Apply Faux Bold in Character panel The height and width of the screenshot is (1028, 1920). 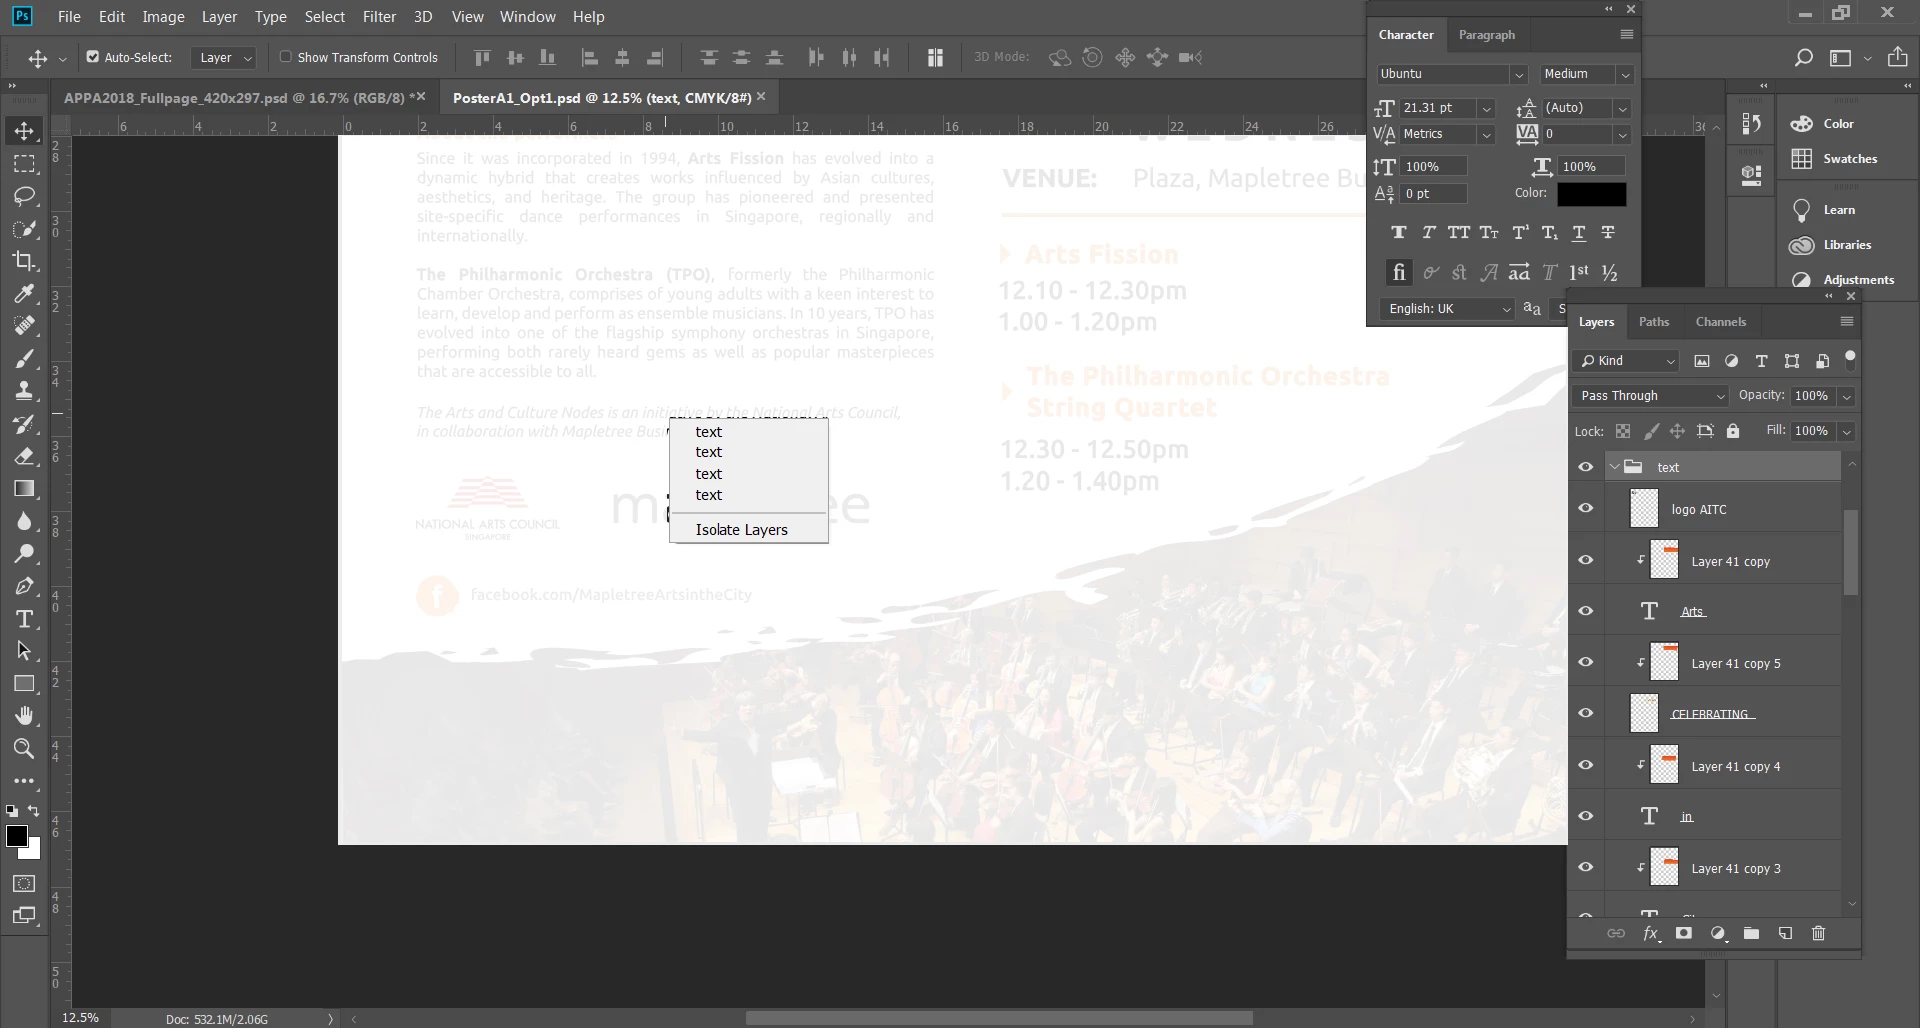[1398, 233]
